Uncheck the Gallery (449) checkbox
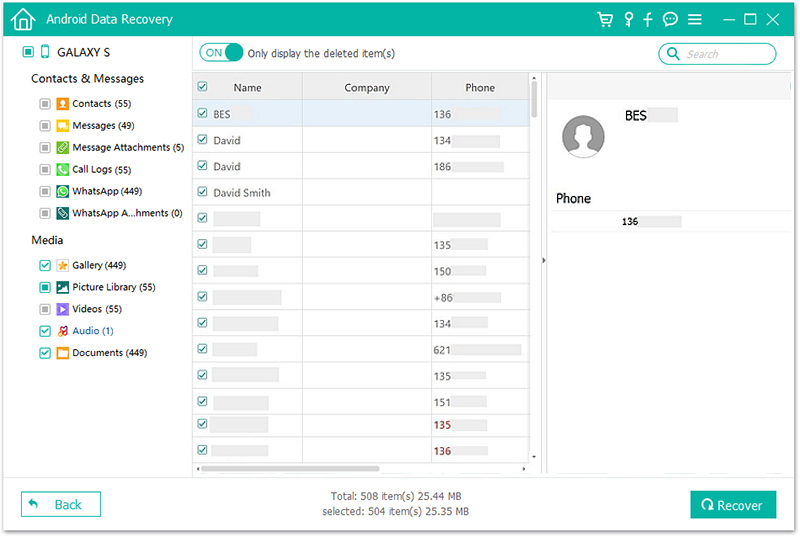Screen dimensions: 800x537 tap(45, 265)
